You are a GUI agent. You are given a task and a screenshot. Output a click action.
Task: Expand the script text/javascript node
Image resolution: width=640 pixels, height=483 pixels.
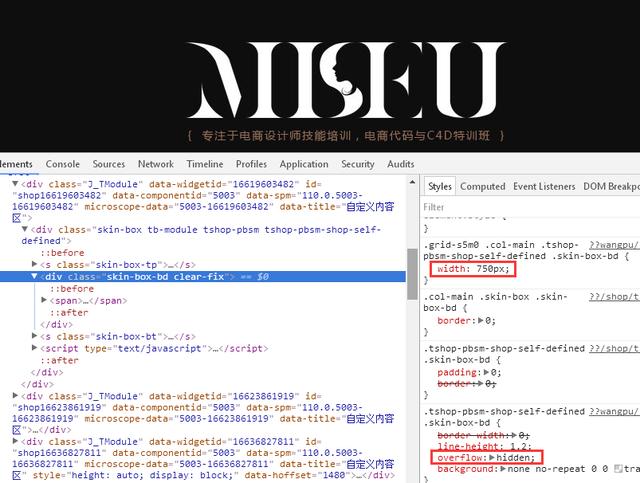34,348
